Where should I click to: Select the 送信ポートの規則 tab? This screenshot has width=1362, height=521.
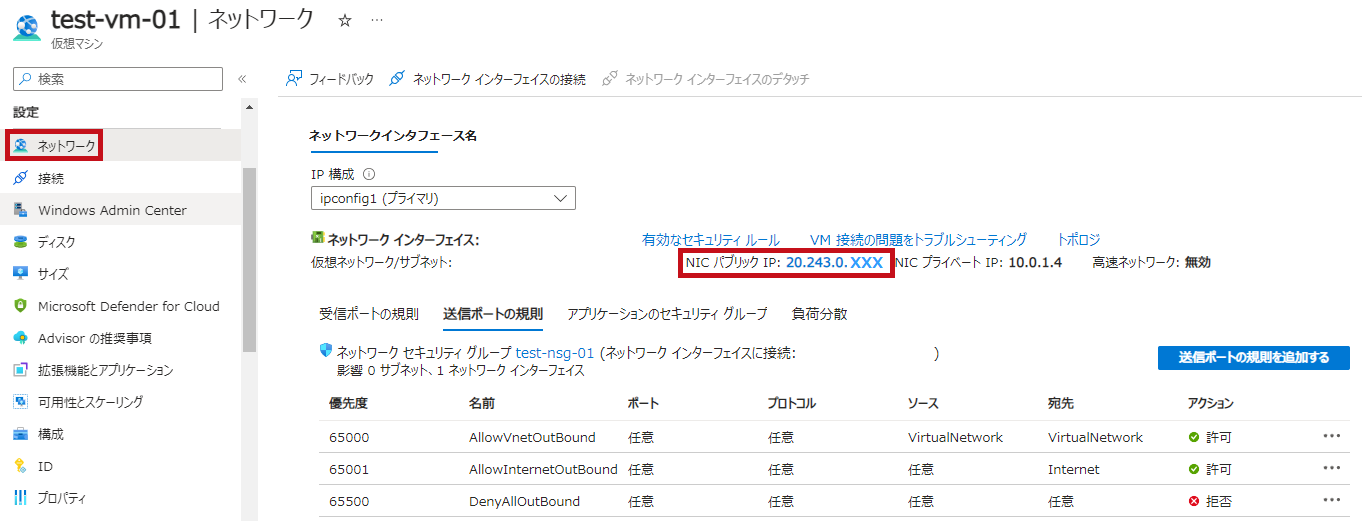point(493,314)
